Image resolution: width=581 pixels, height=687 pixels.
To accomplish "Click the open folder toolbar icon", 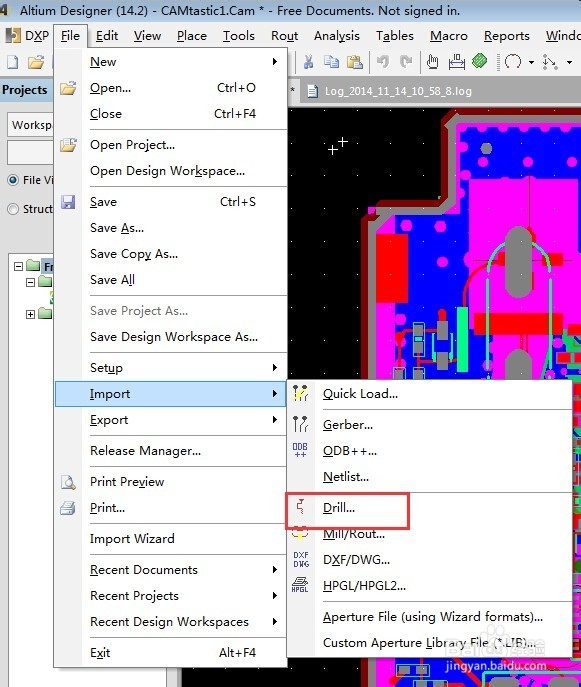I will [x=36, y=62].
